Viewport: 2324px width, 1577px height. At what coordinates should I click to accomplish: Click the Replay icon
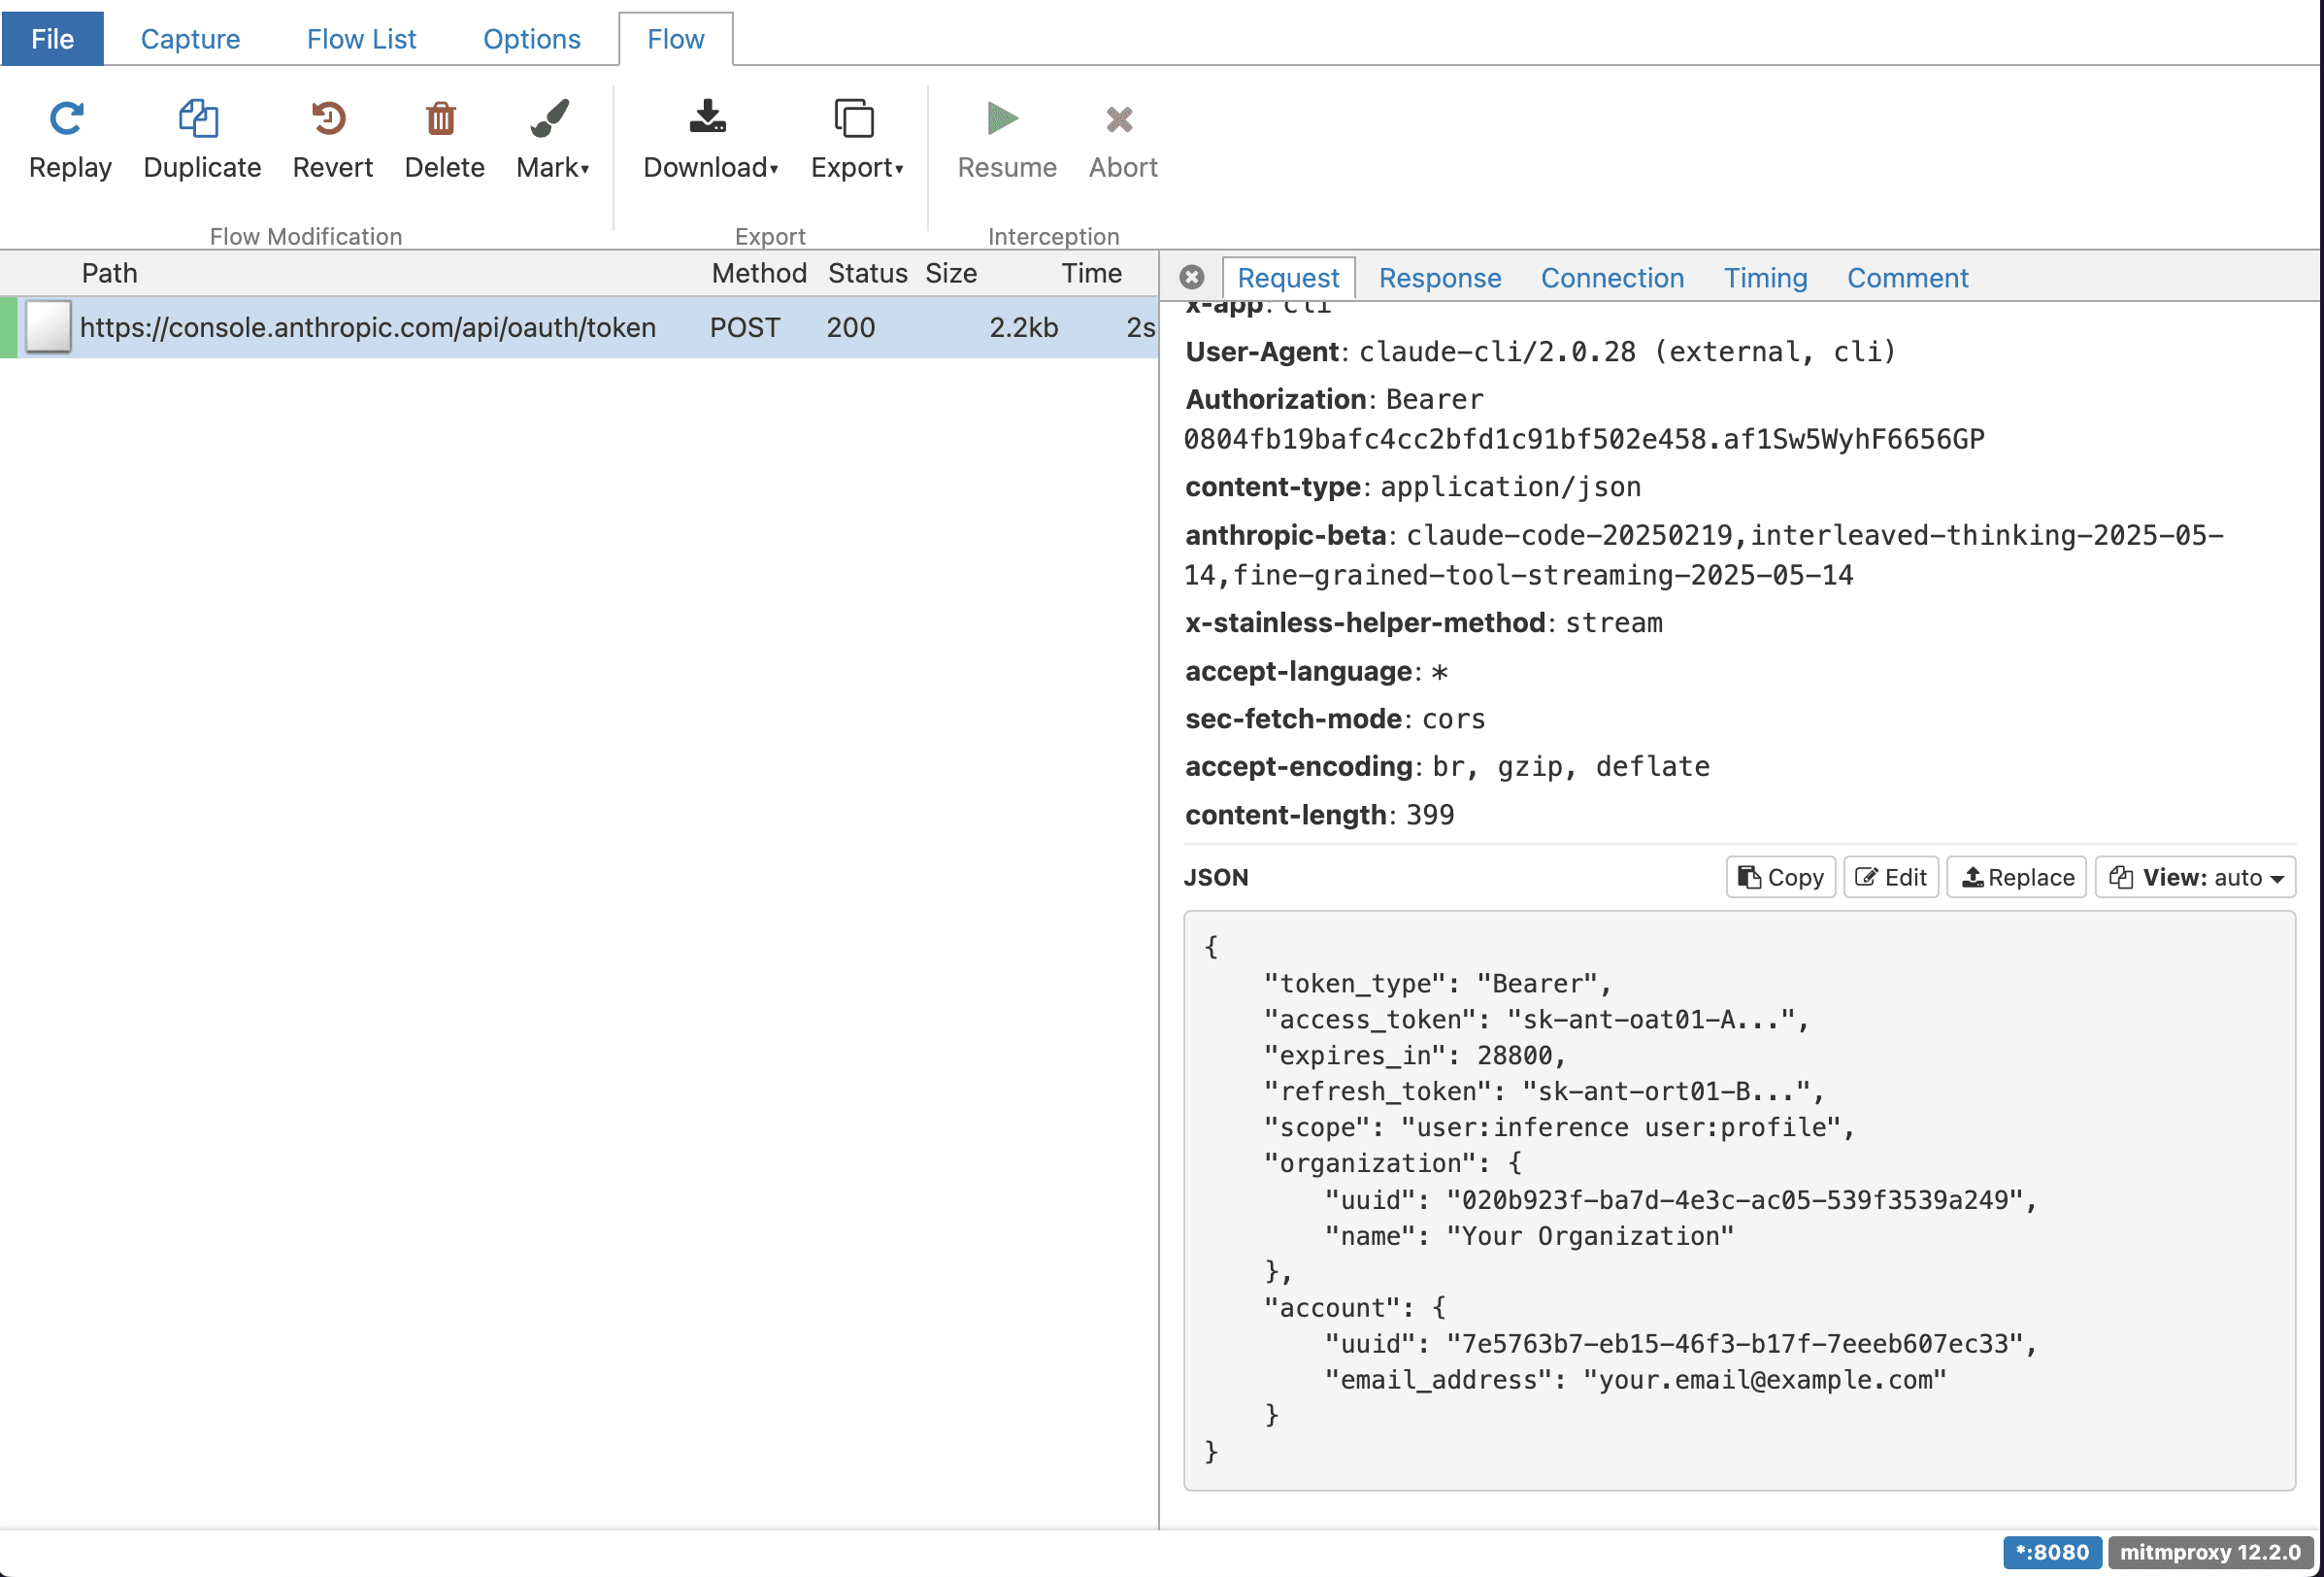click(68, 119)
